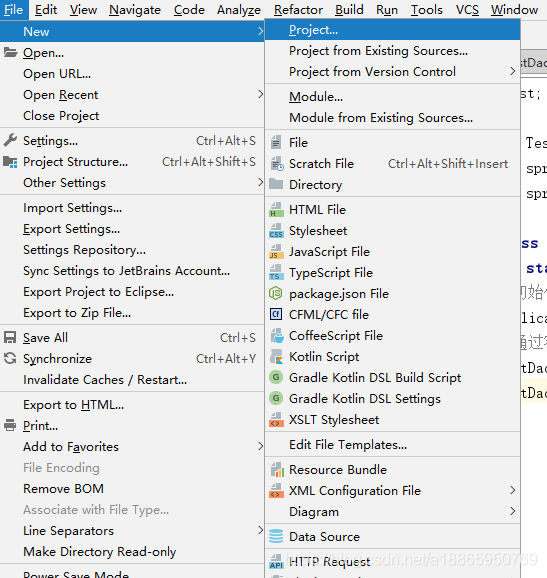Open Settings Repository...
The image size is (547, 578).
(x=132, y=250)
